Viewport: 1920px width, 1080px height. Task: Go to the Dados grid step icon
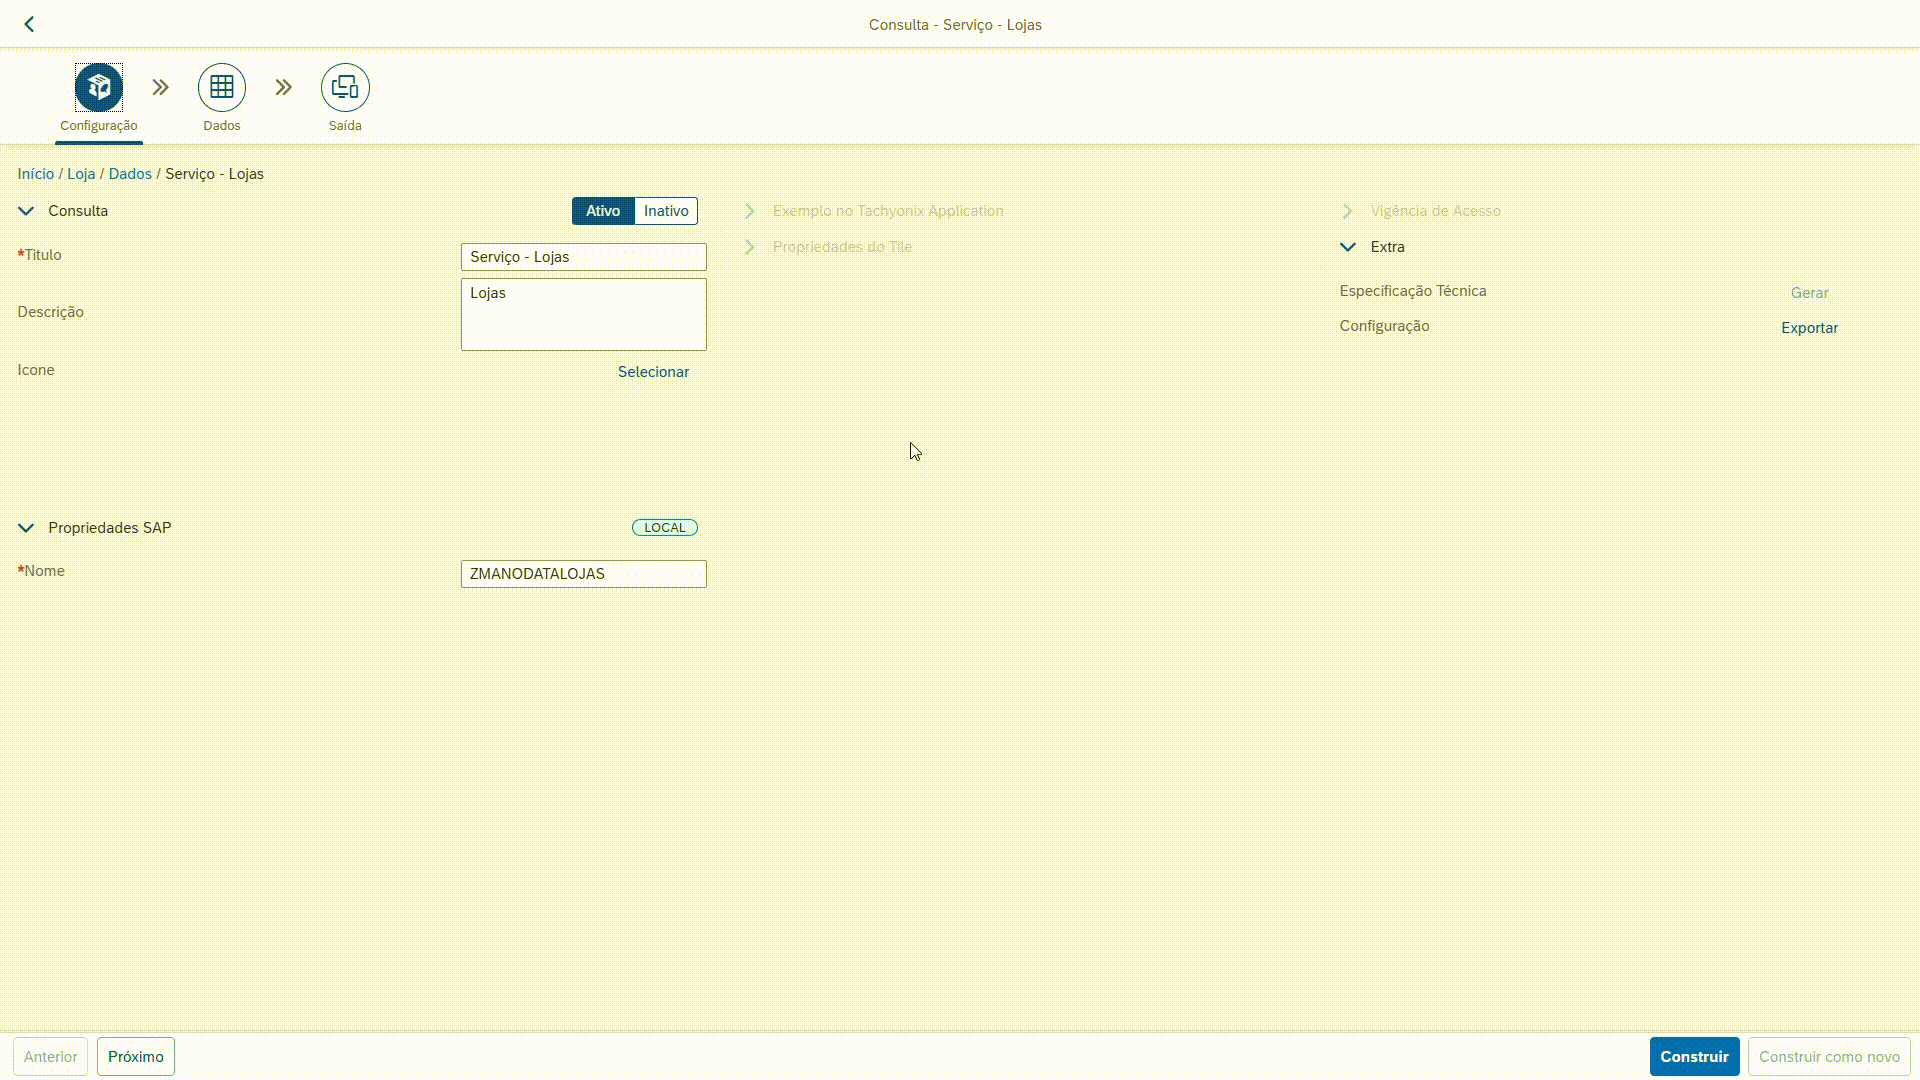point(221,88)
